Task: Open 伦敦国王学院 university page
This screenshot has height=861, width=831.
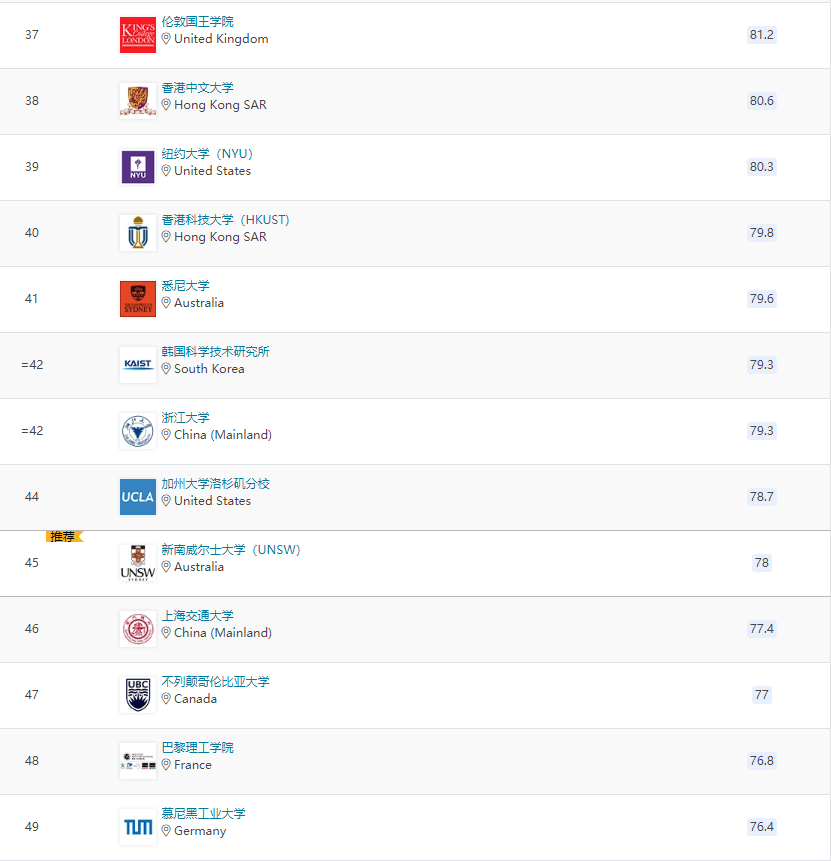Action: [197, 22]
